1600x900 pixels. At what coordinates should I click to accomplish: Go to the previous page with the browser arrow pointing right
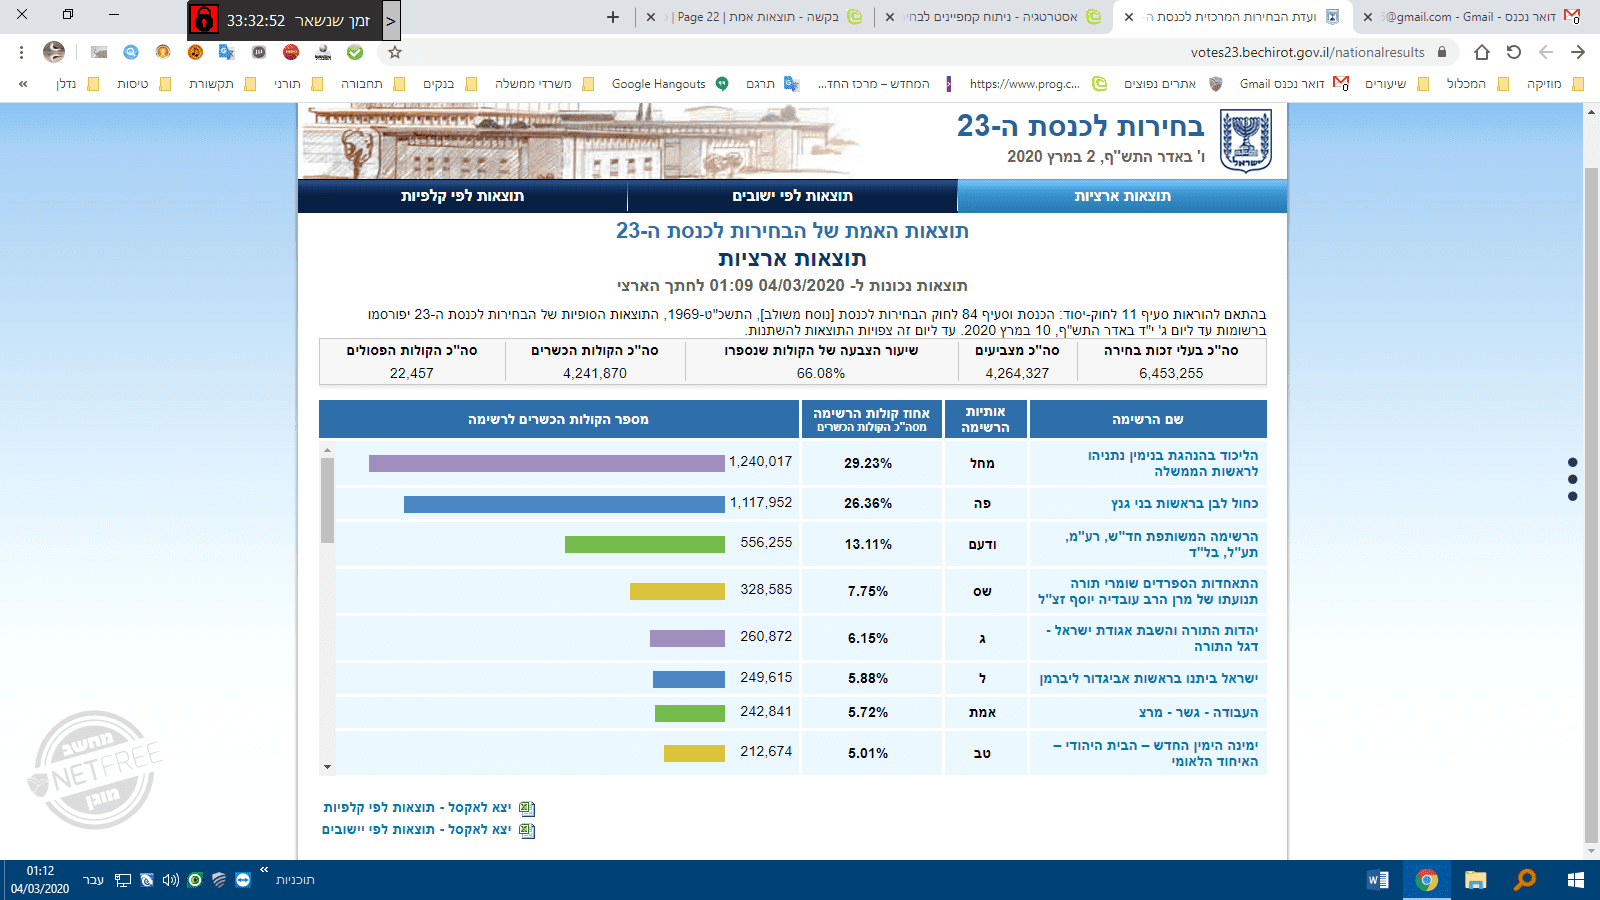1578,52
